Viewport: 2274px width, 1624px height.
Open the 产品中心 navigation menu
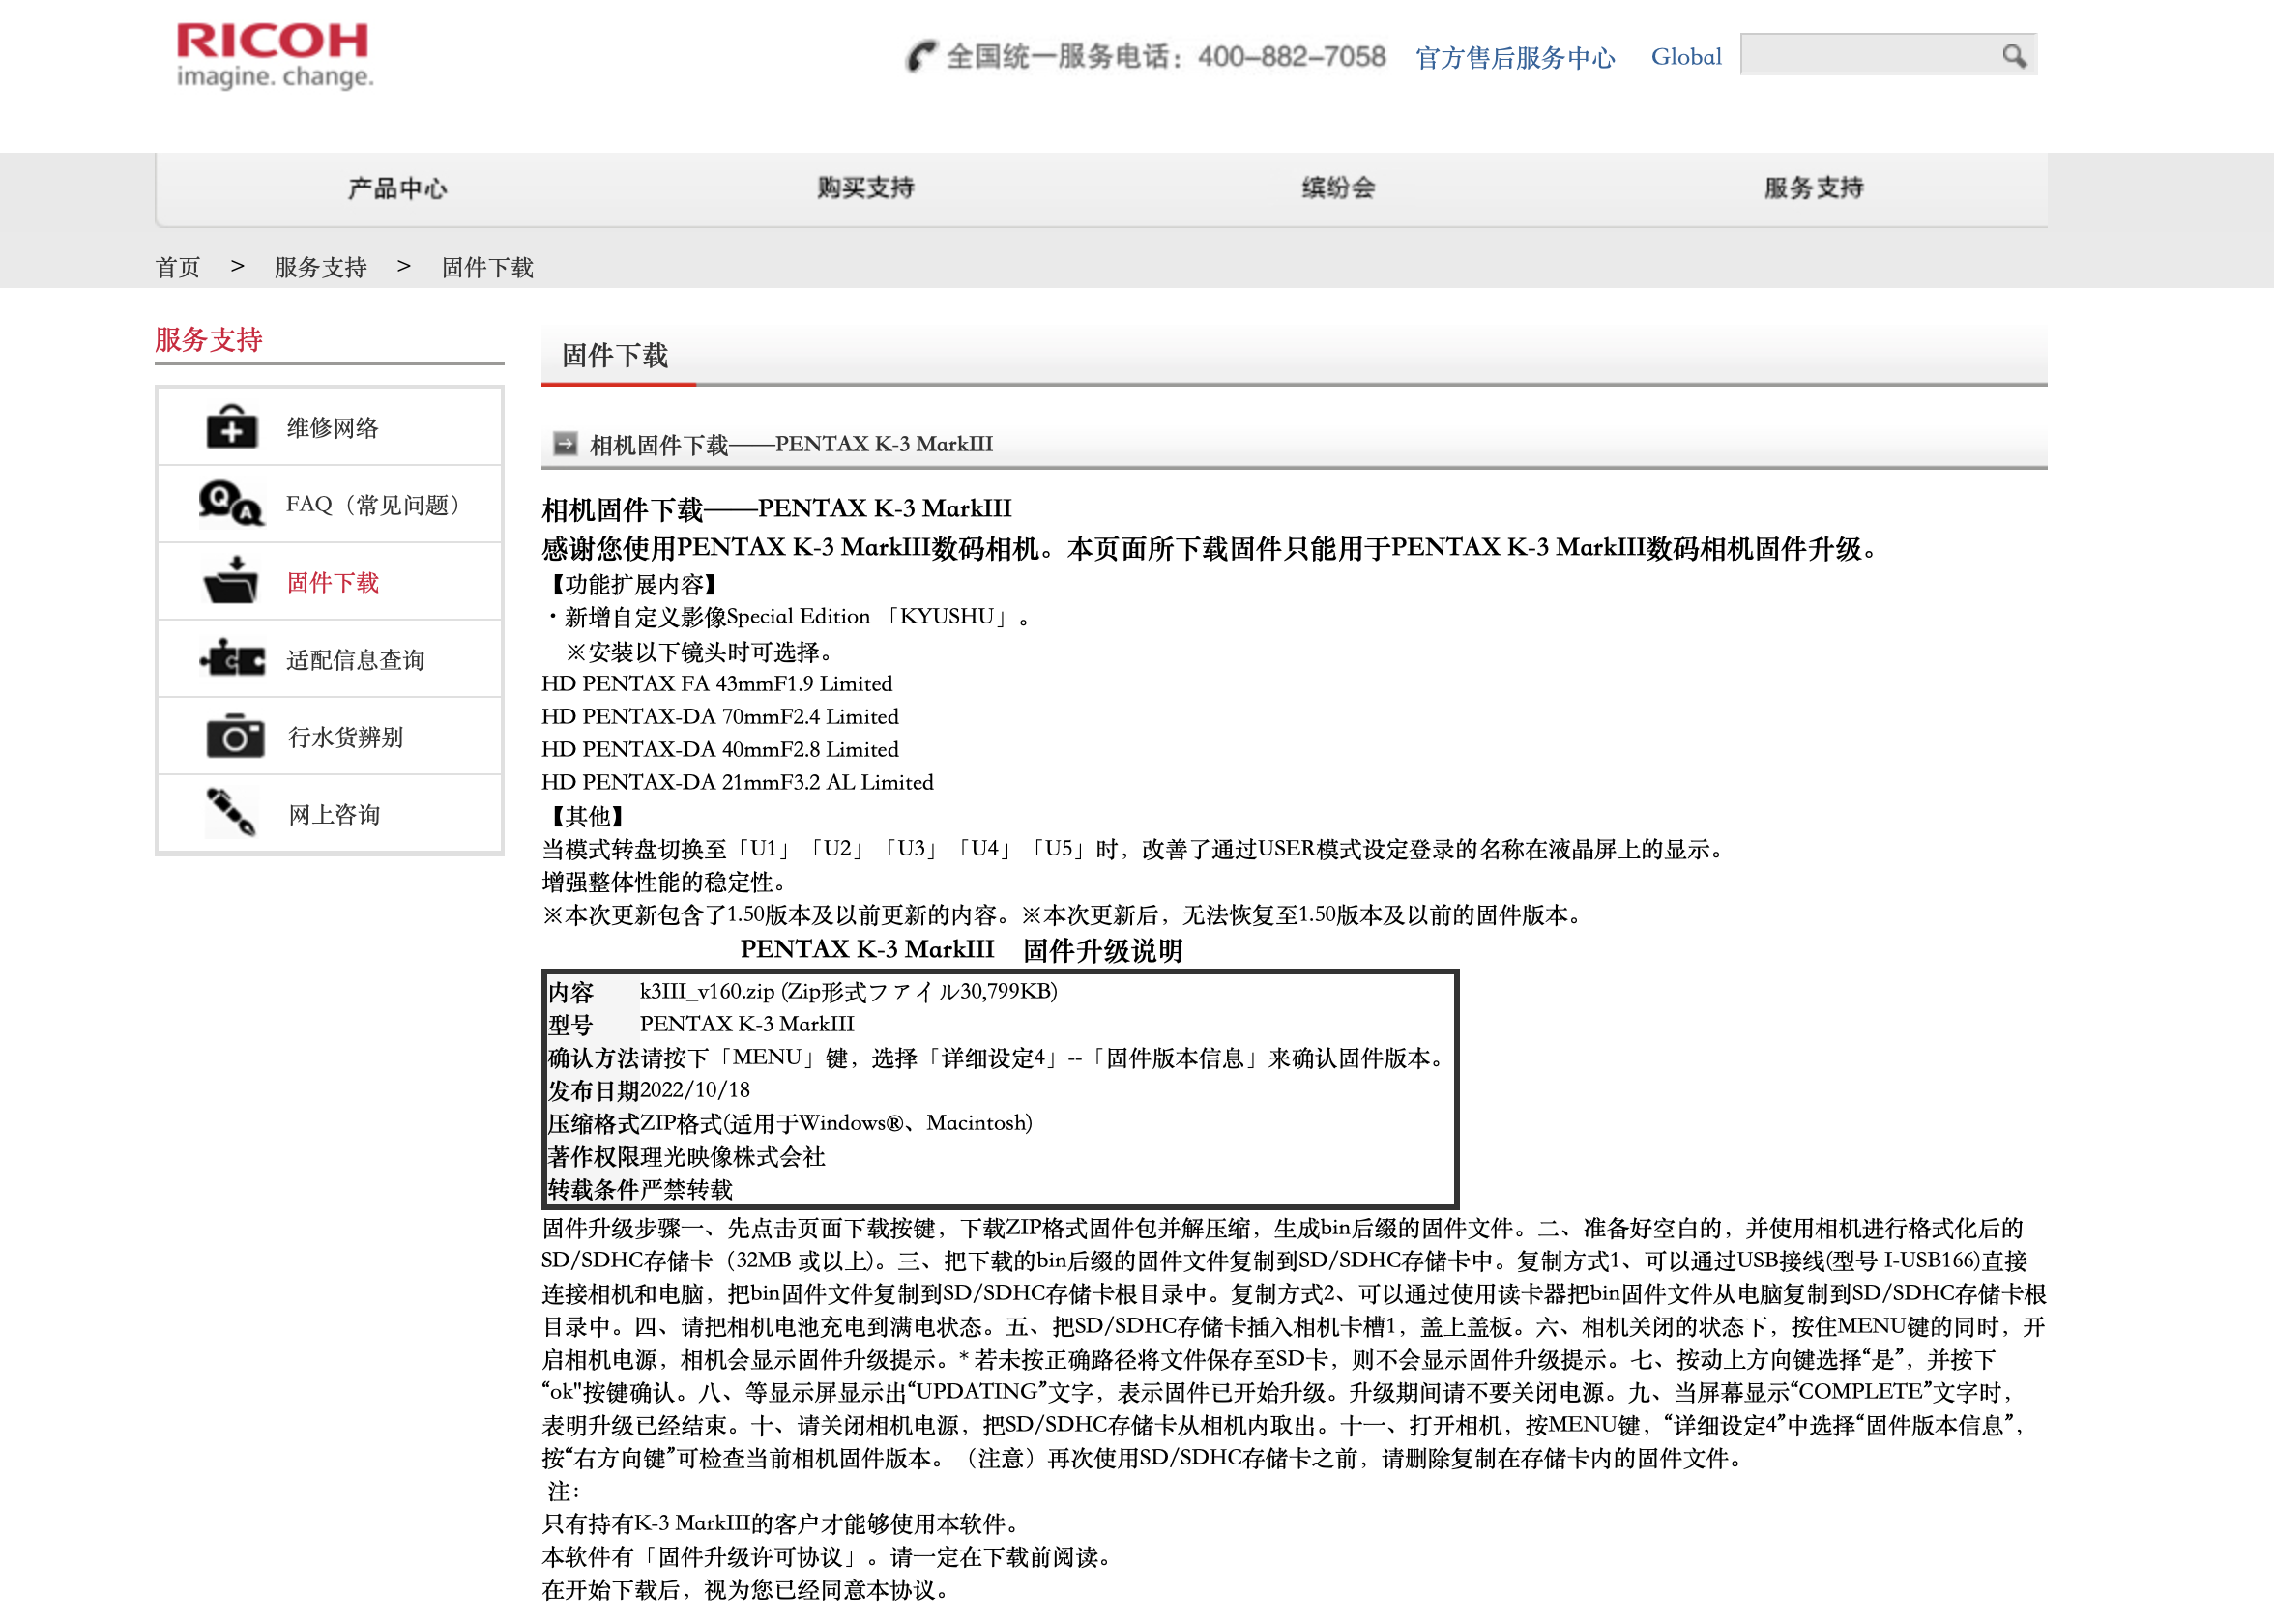(397, 188)
